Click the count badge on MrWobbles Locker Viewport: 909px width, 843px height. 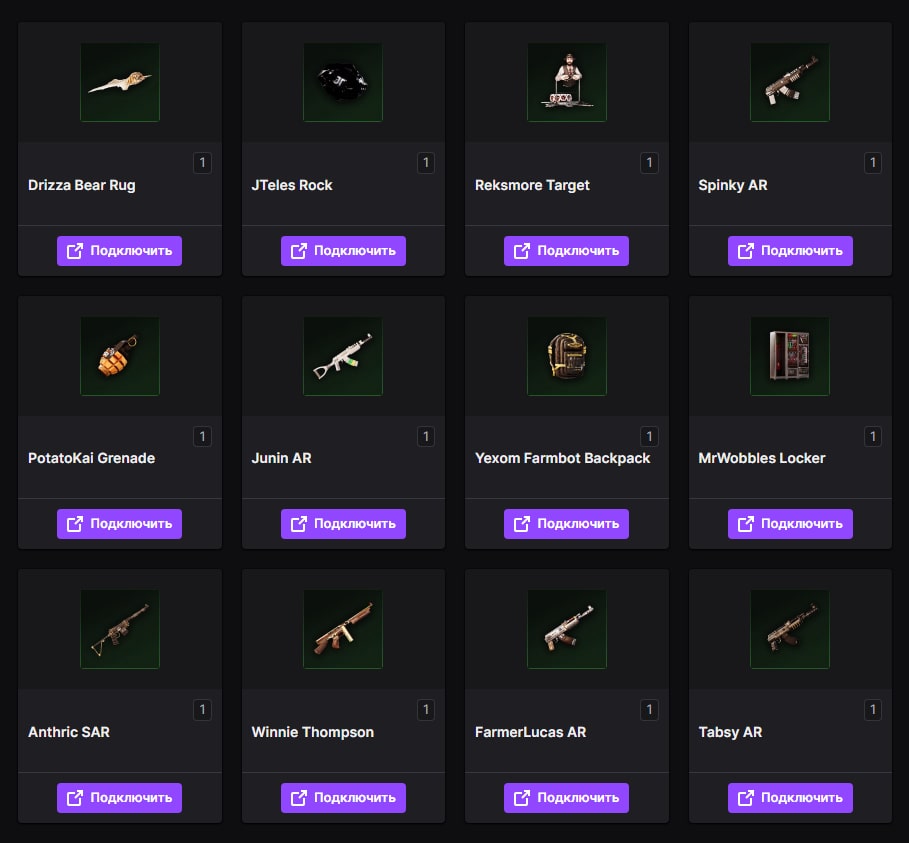(x=872, y=437)
